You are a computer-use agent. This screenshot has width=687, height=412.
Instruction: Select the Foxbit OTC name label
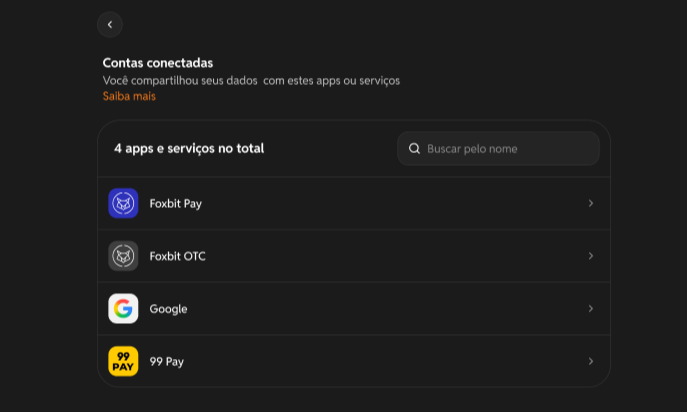click(x=177, y=256)
